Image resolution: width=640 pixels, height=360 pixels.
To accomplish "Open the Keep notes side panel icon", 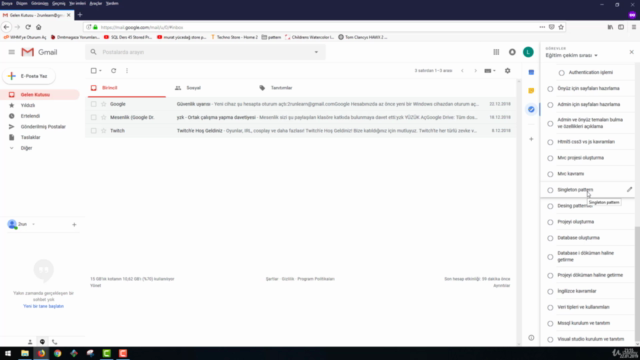I will coord(531,91).
